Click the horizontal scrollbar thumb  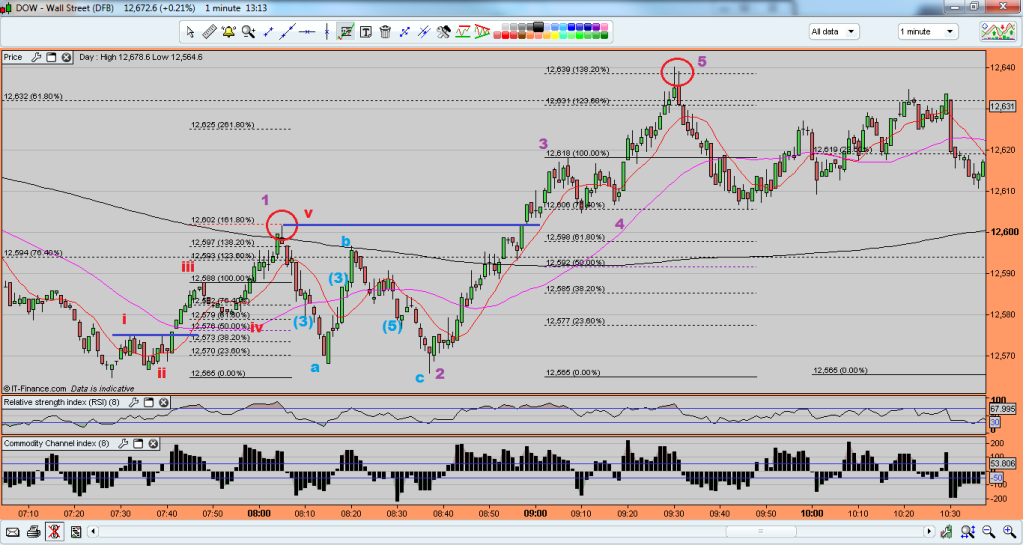tap(761, 531)
